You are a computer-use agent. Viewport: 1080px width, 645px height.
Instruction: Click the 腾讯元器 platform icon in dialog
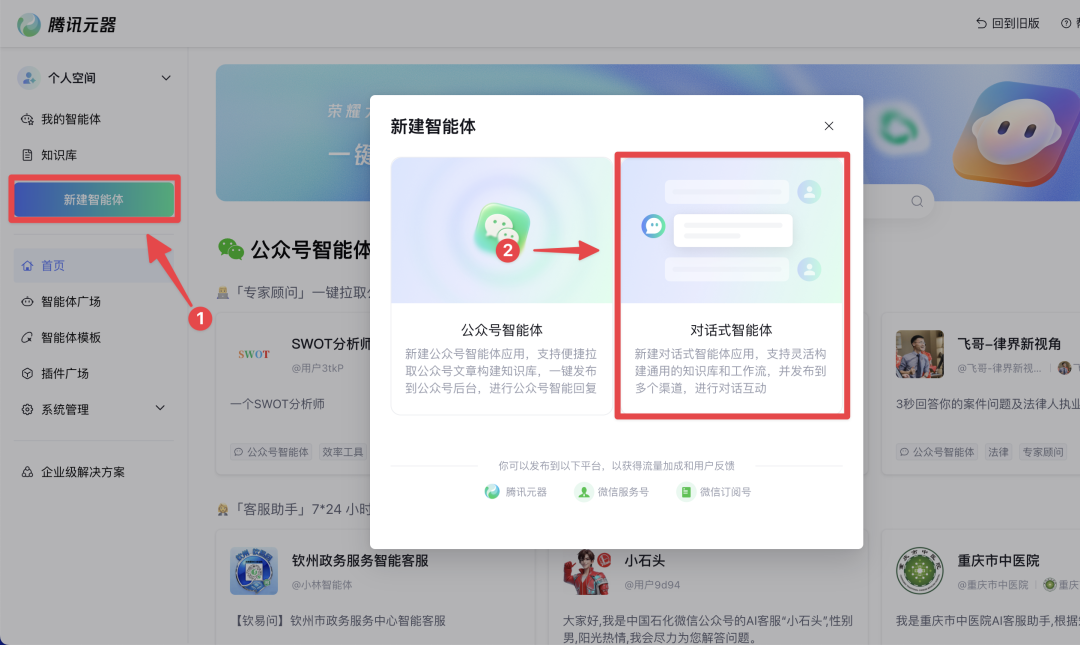(x=492, y=491)
